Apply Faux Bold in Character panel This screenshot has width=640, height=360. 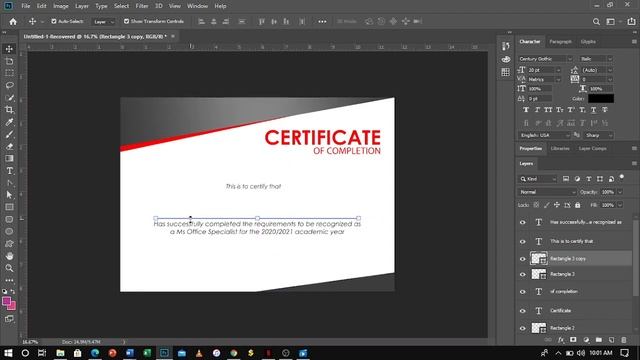(526, 110)
